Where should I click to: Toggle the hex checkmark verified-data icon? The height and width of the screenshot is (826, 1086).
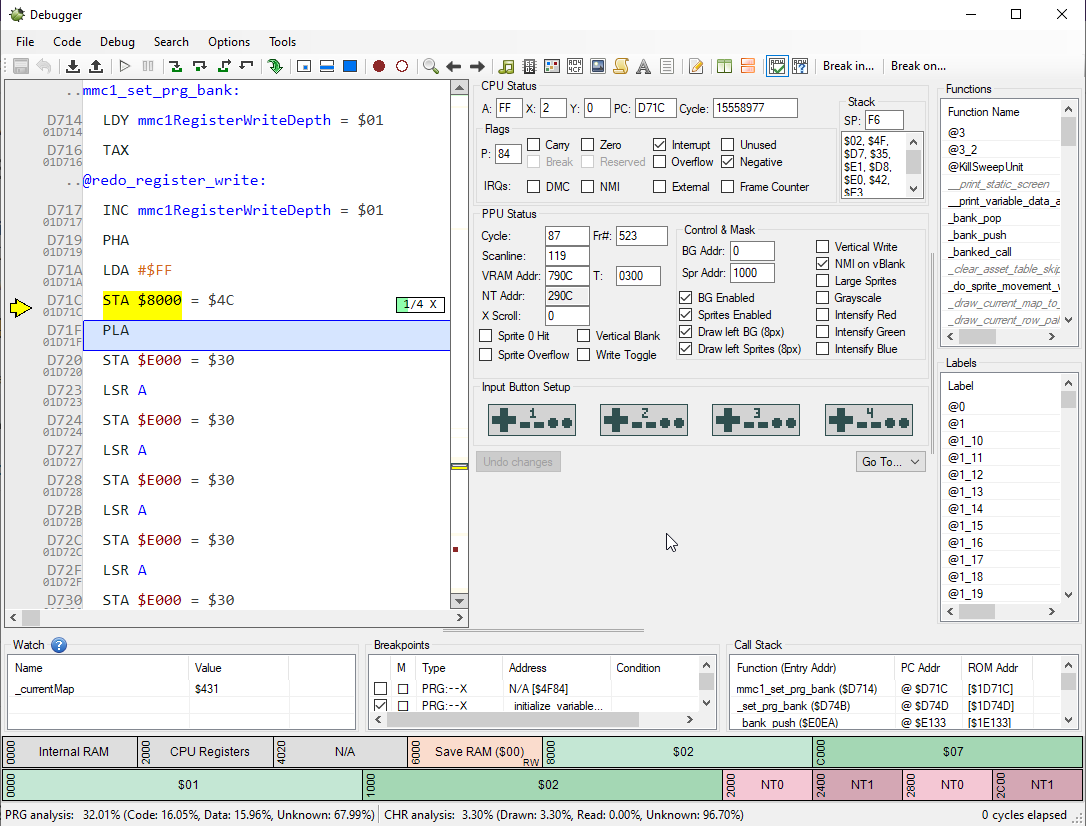pyautogui.click(x=777, y=66)
